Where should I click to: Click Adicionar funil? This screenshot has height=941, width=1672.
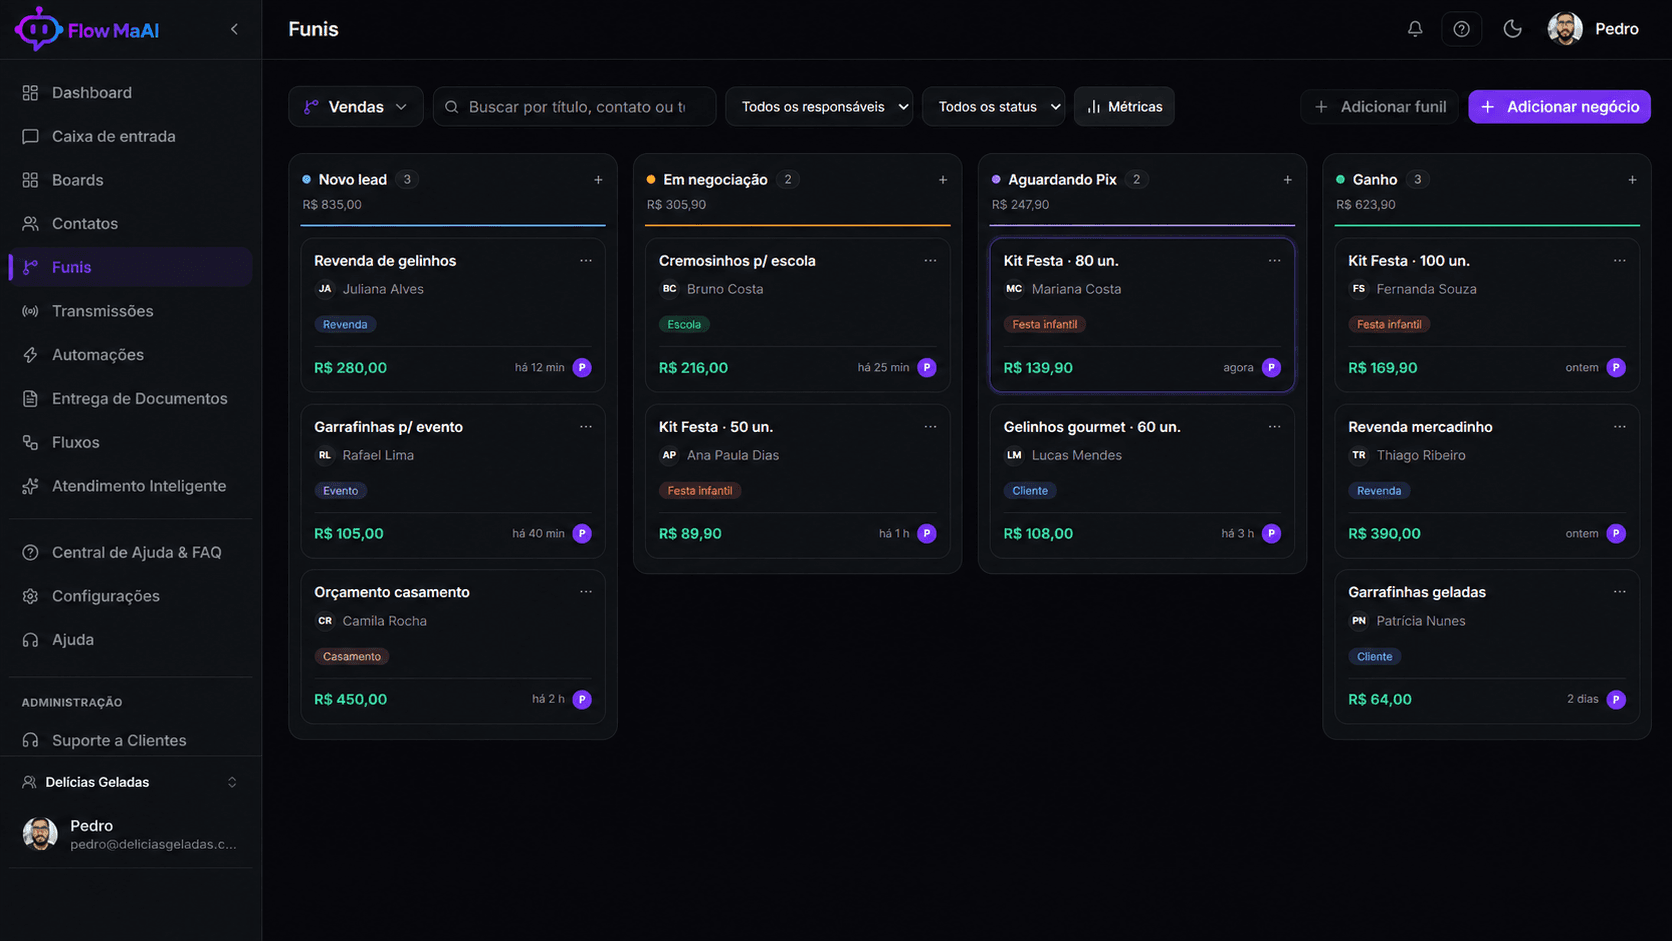[1380, 107]
